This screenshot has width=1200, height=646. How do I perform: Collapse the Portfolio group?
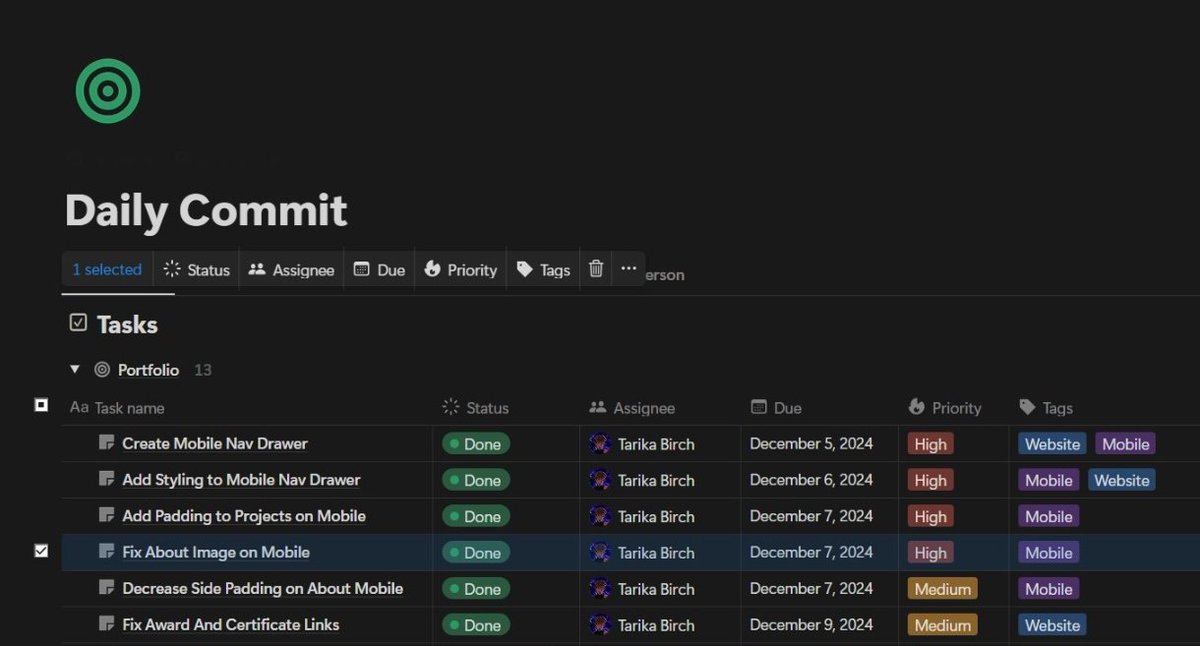pyautogui.click(x=75, y=370)
